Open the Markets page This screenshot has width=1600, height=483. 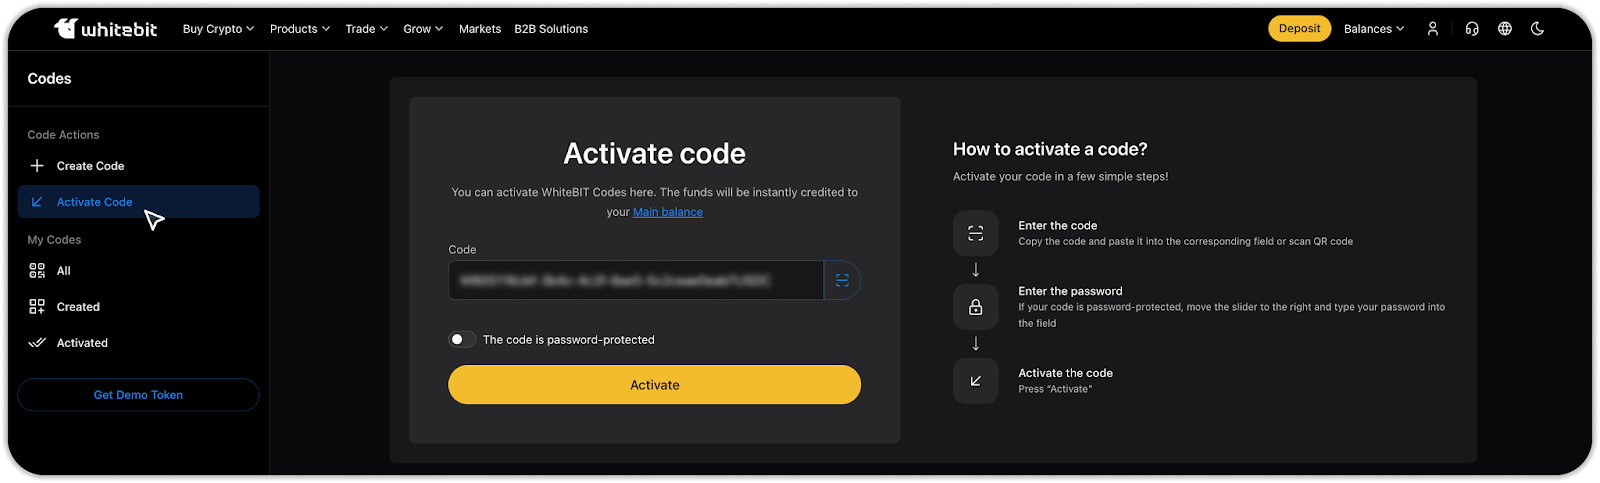pyautogui.click(x=479, y=29)
